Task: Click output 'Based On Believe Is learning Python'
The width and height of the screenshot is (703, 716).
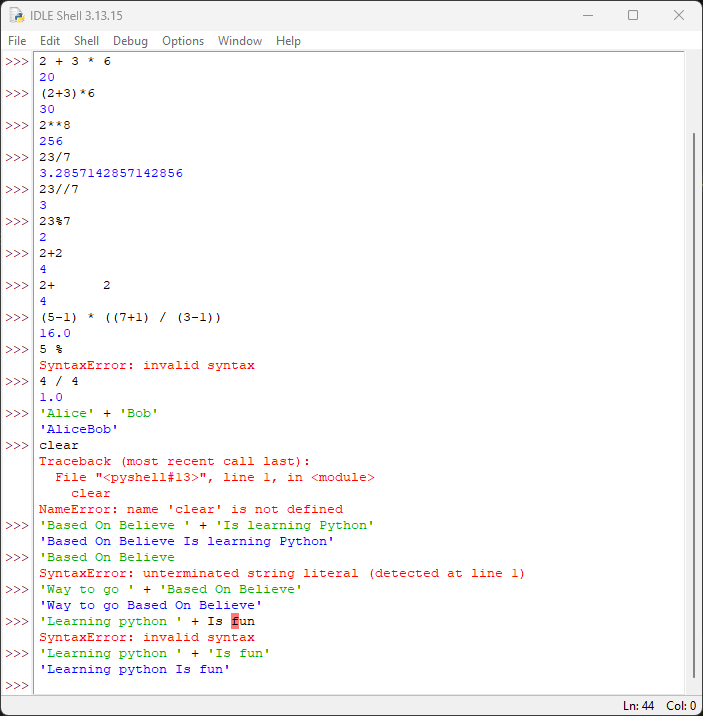Action: pos(187,541)
